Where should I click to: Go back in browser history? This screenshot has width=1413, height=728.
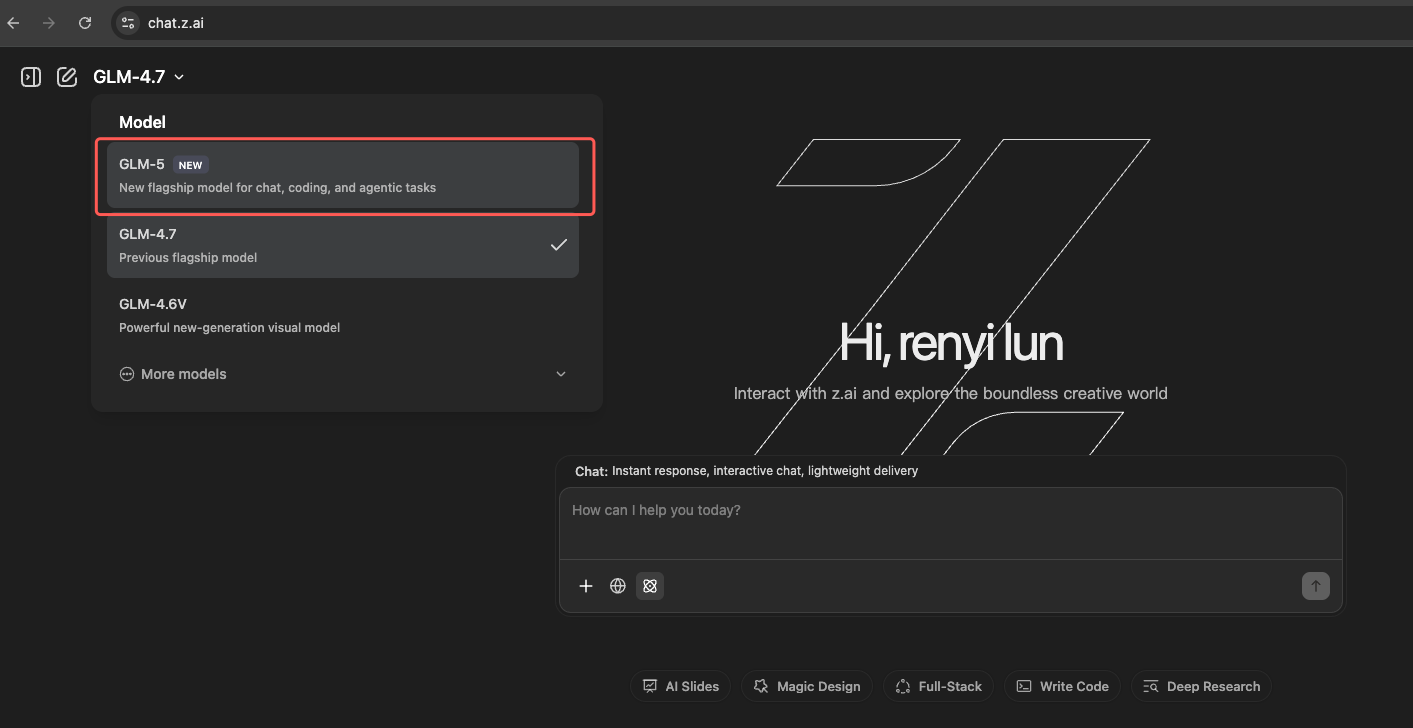click(x=14, y=22)
